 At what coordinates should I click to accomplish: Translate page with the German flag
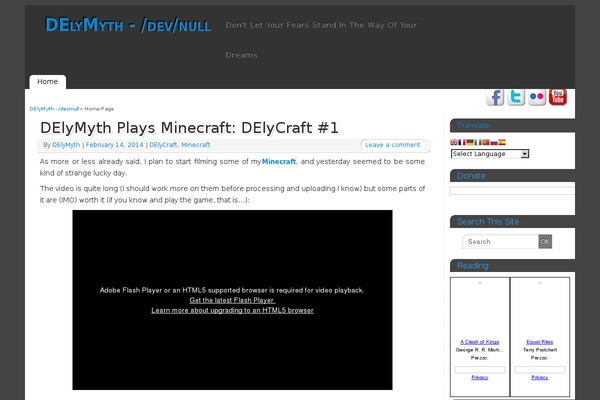(470, 142)
